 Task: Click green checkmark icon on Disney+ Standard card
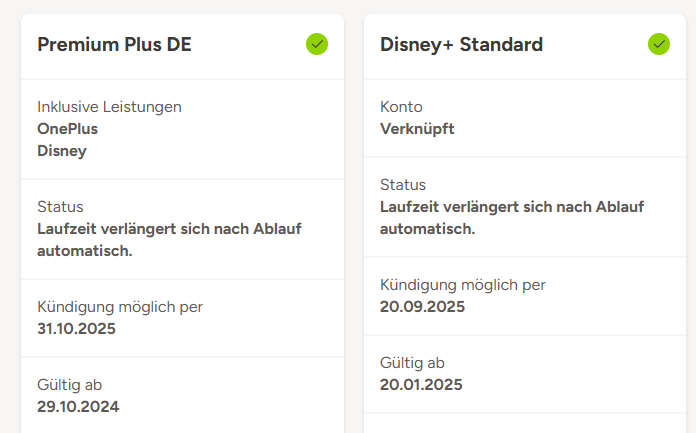point(659,44)
